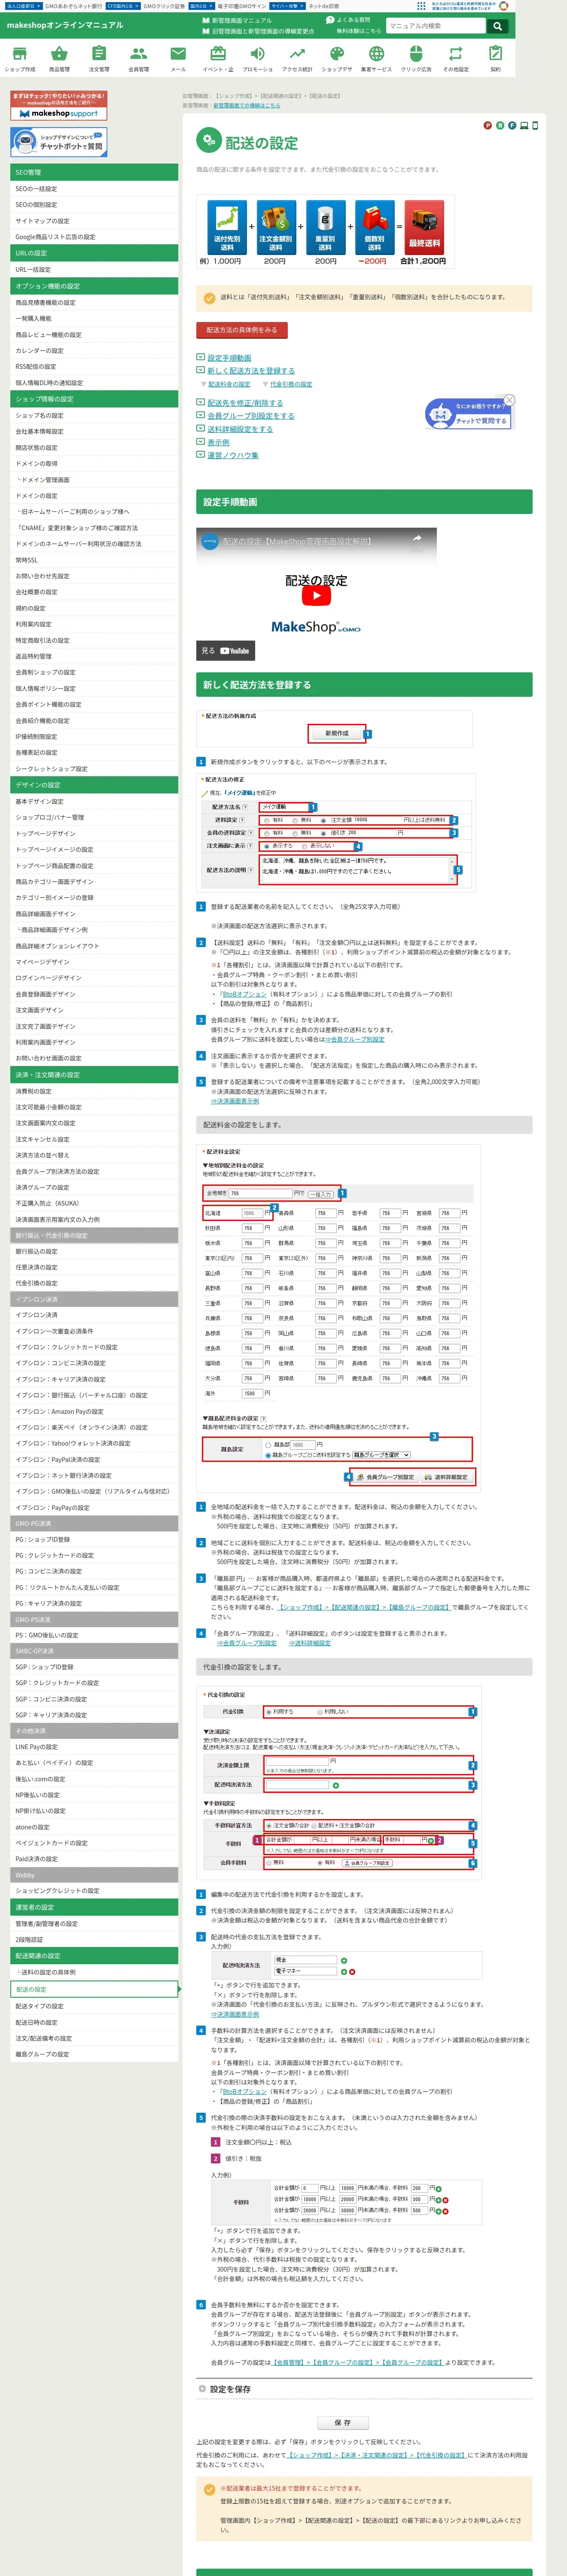This screenshot has width=567, height=2576.
Task: Select イプシロン：PayPayの設定 in sidebar
Action: (94, 1507)
